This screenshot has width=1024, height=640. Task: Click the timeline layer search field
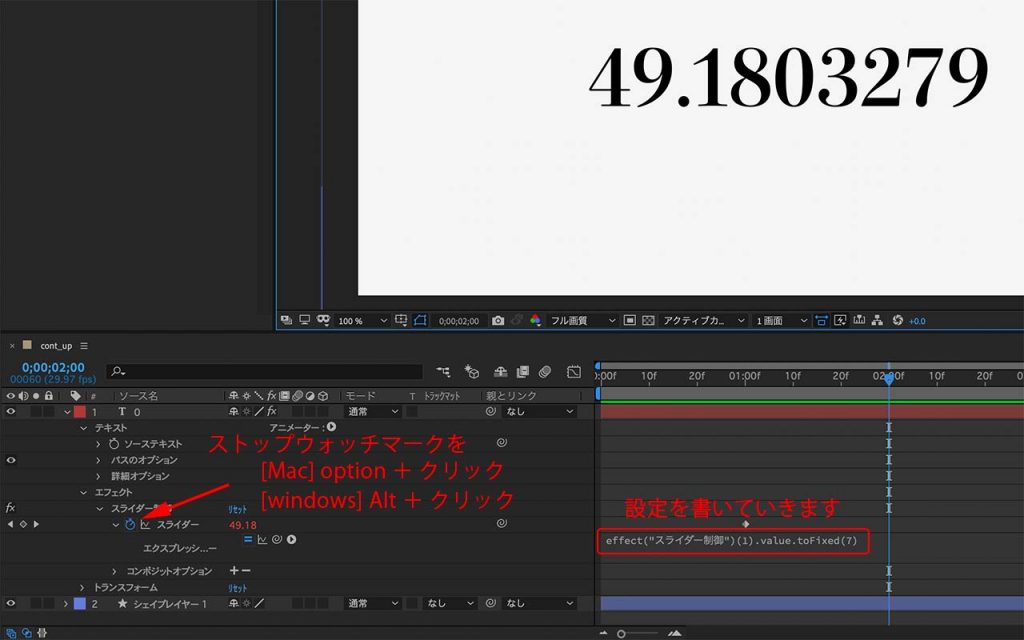[x=264, y=372]
